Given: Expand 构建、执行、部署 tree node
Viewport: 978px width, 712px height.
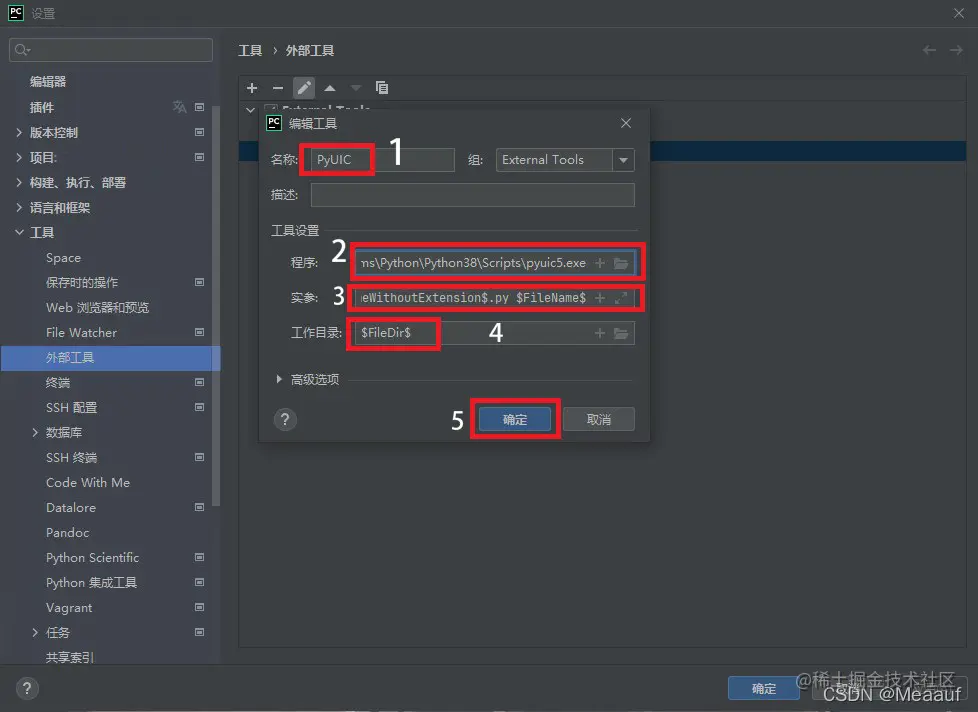Looking at the screenshot, I should pos(19,182).
